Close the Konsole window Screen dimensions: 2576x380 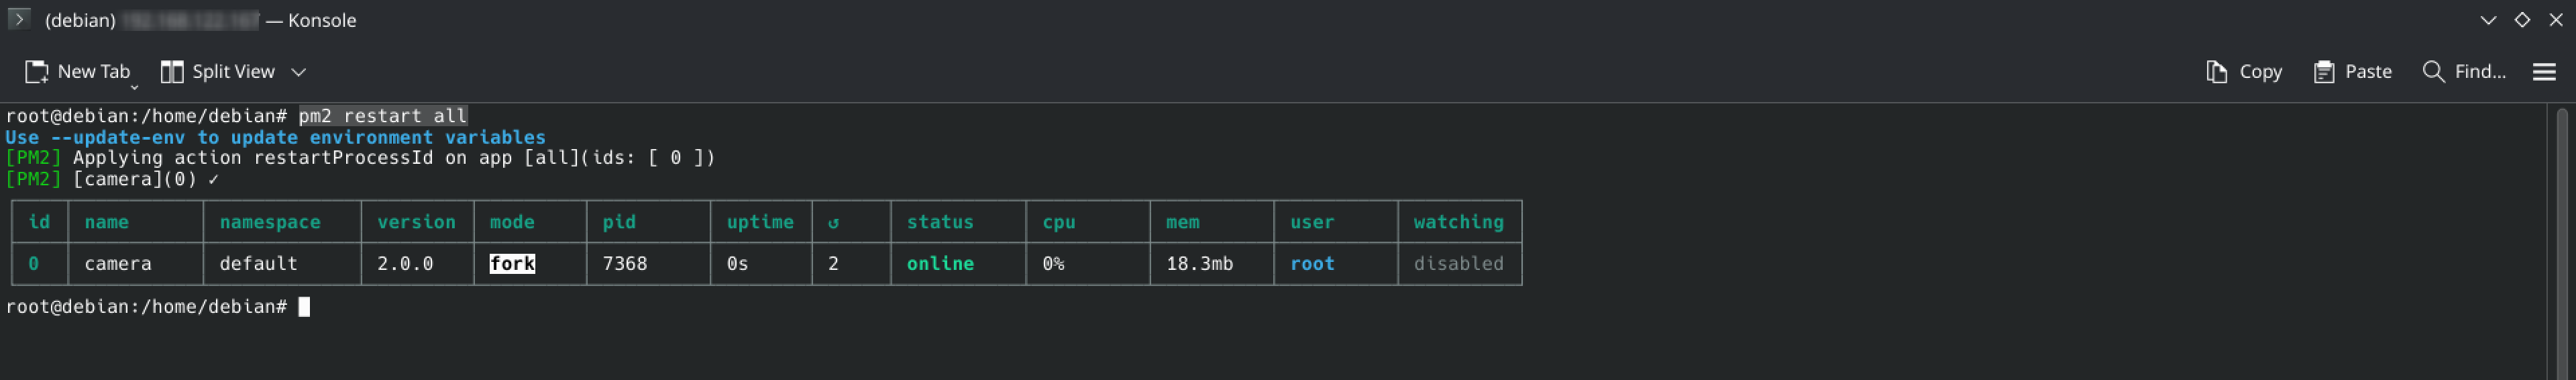(x=2555, y=20)
